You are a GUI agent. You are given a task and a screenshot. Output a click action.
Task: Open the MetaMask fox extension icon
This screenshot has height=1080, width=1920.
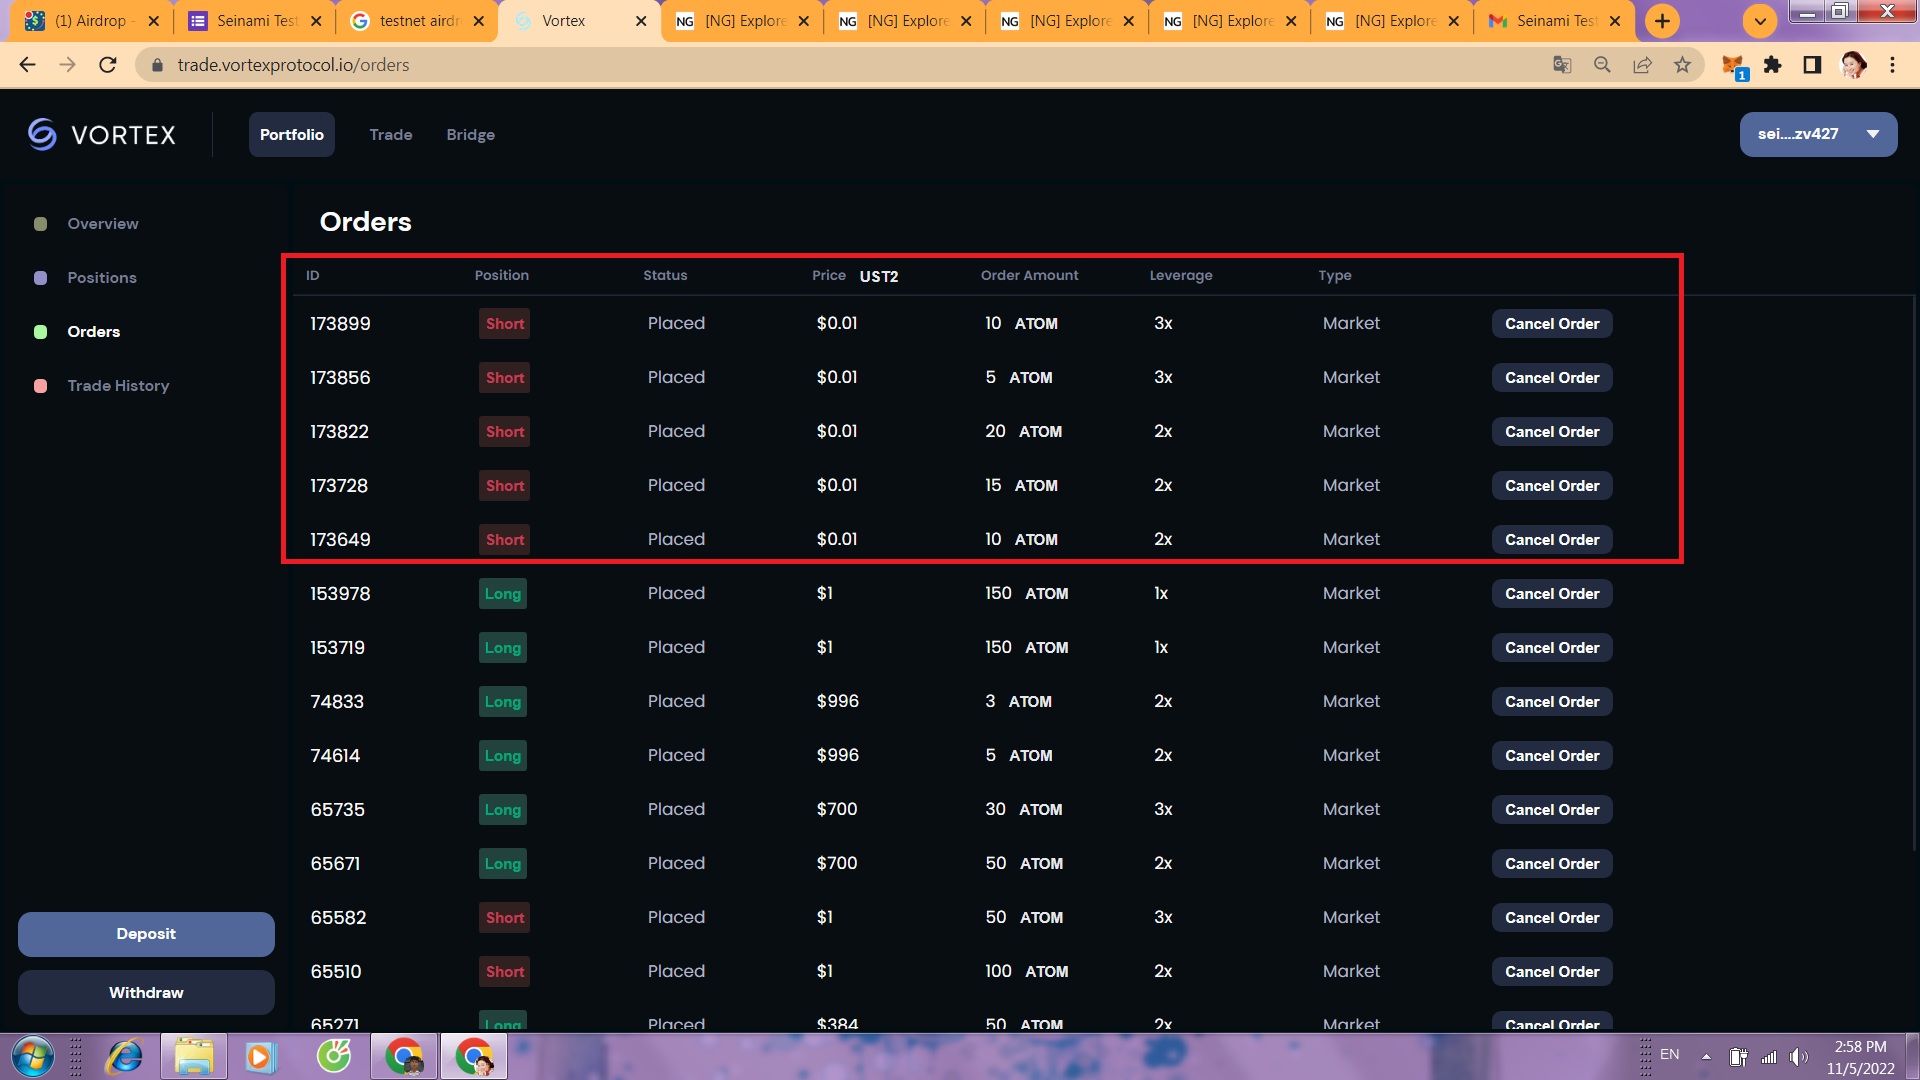1733,65
